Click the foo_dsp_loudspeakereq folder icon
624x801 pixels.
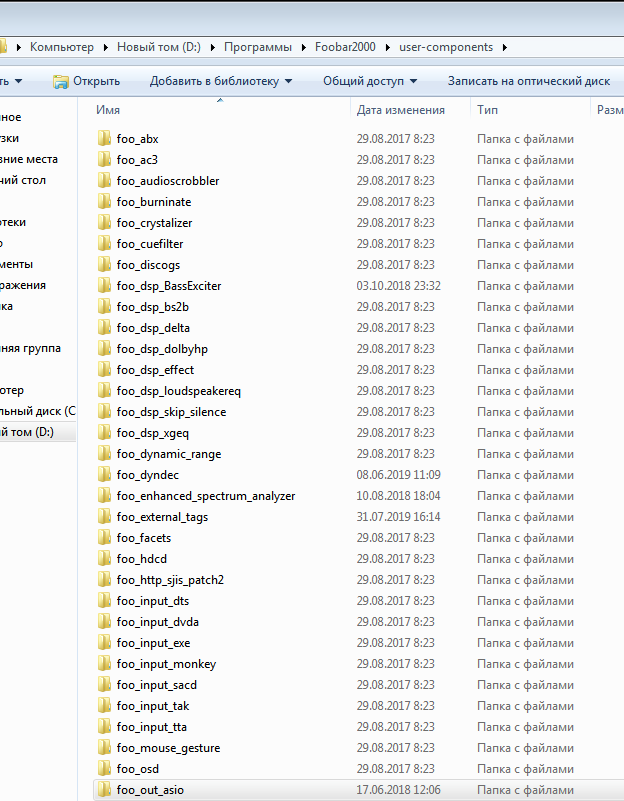click(104, 390)
